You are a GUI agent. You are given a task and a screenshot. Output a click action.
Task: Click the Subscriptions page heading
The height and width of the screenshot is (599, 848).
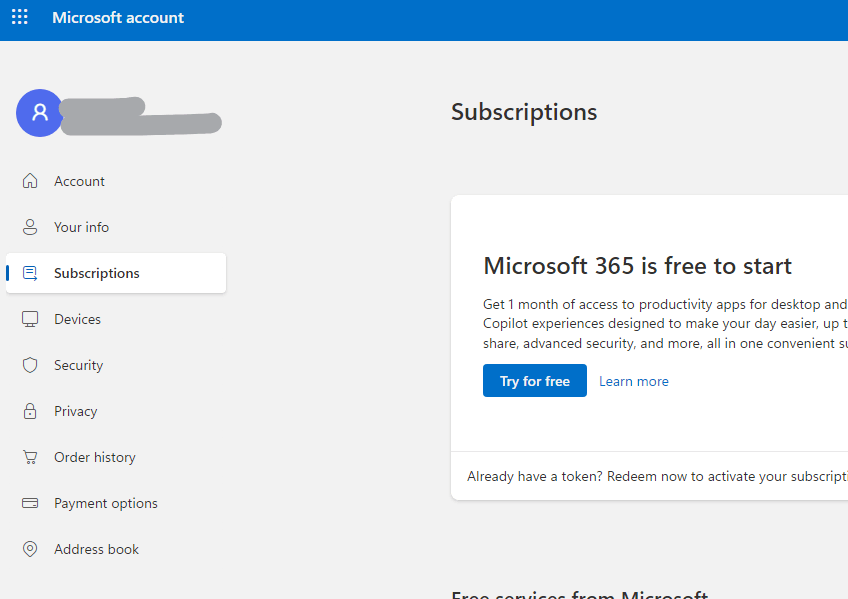click(x=524, y=112)
